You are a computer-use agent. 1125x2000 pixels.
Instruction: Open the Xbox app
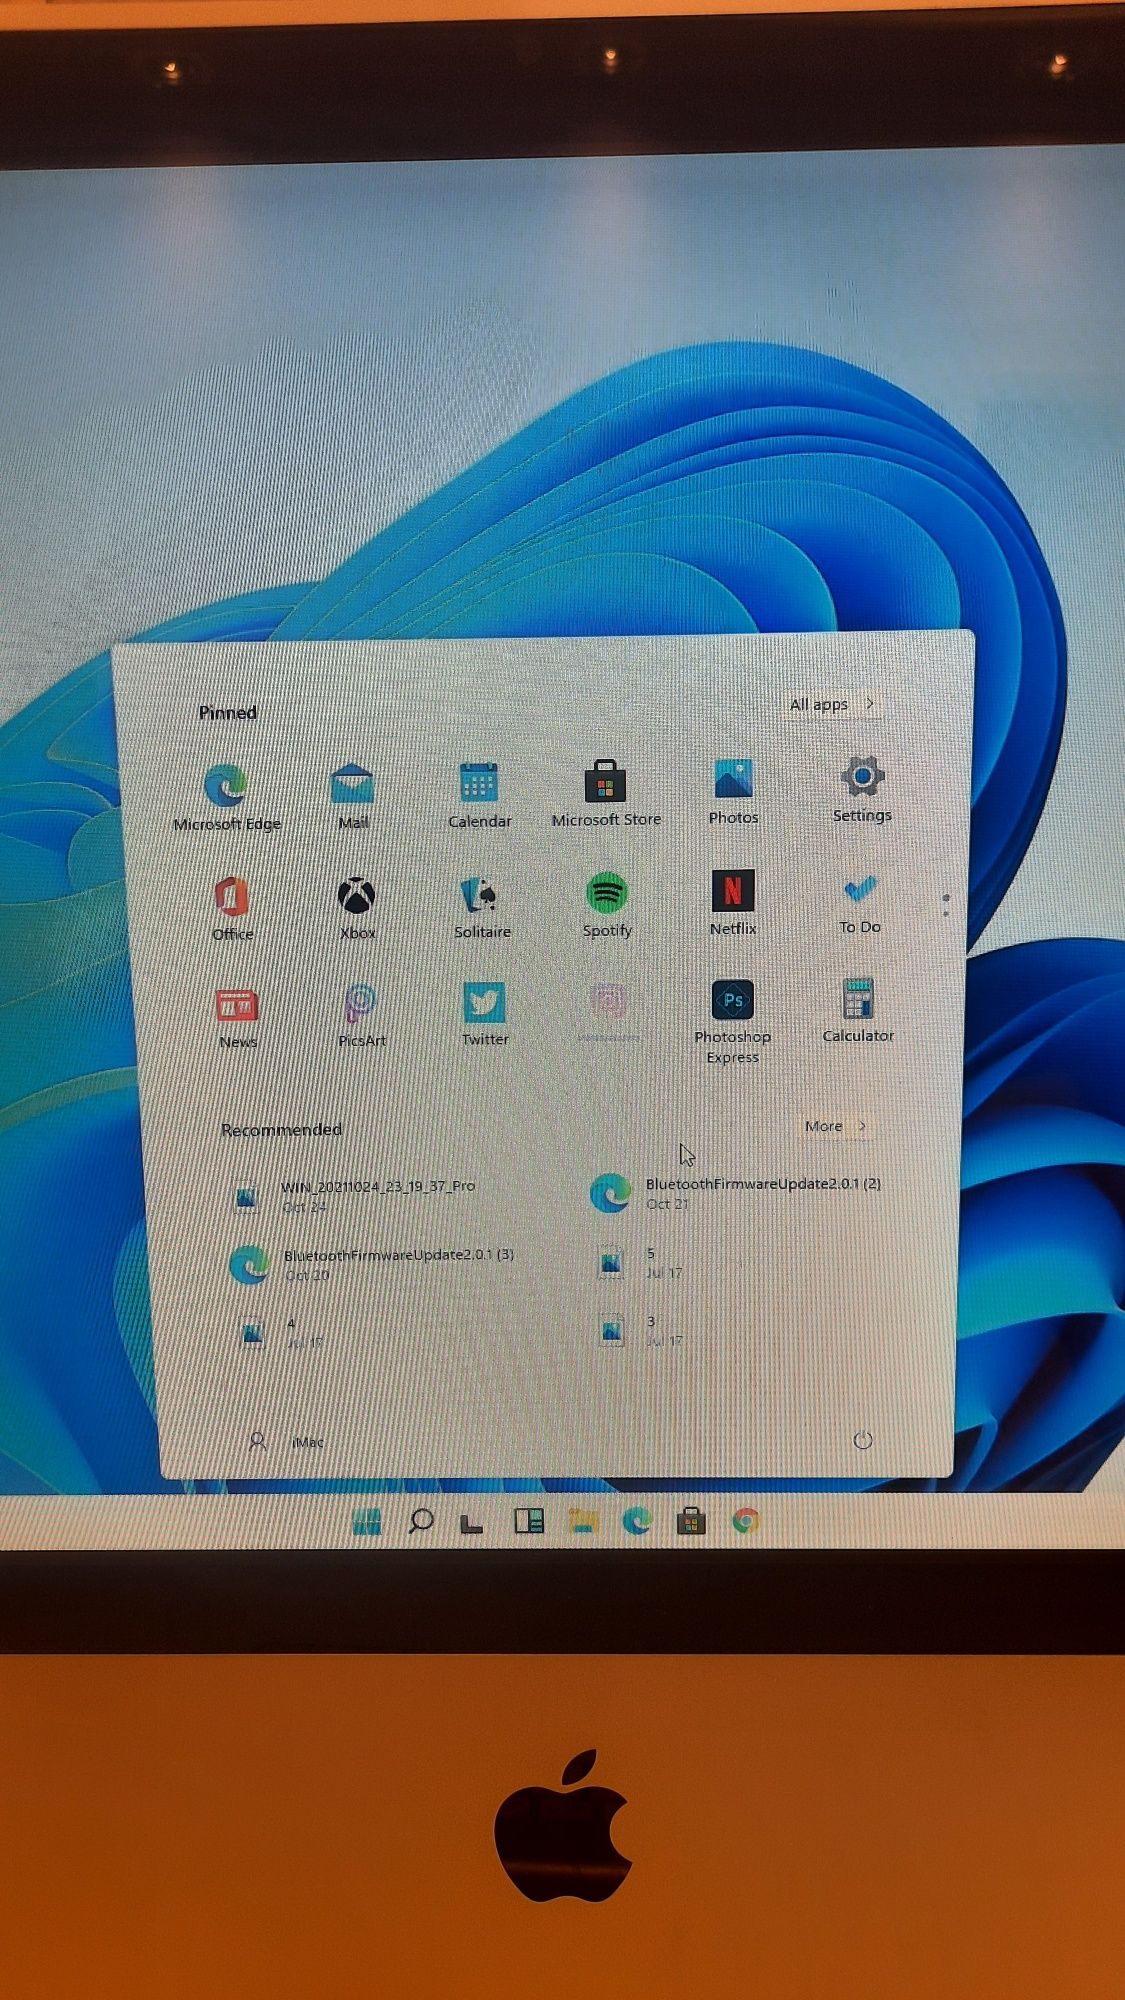point(357,907)
